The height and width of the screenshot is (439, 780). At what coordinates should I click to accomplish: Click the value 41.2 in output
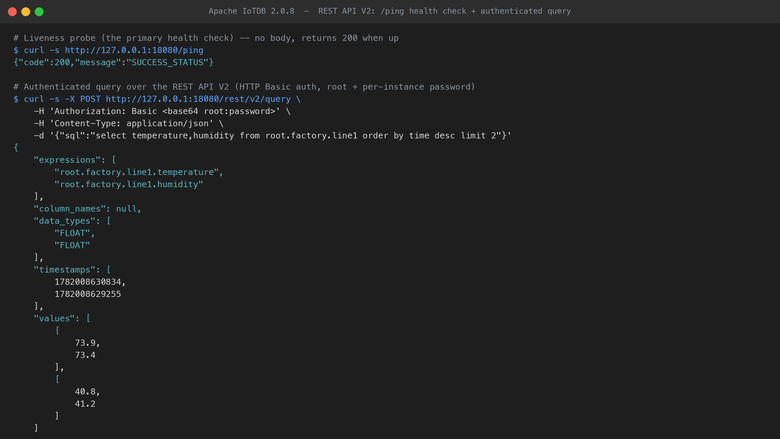85,404
